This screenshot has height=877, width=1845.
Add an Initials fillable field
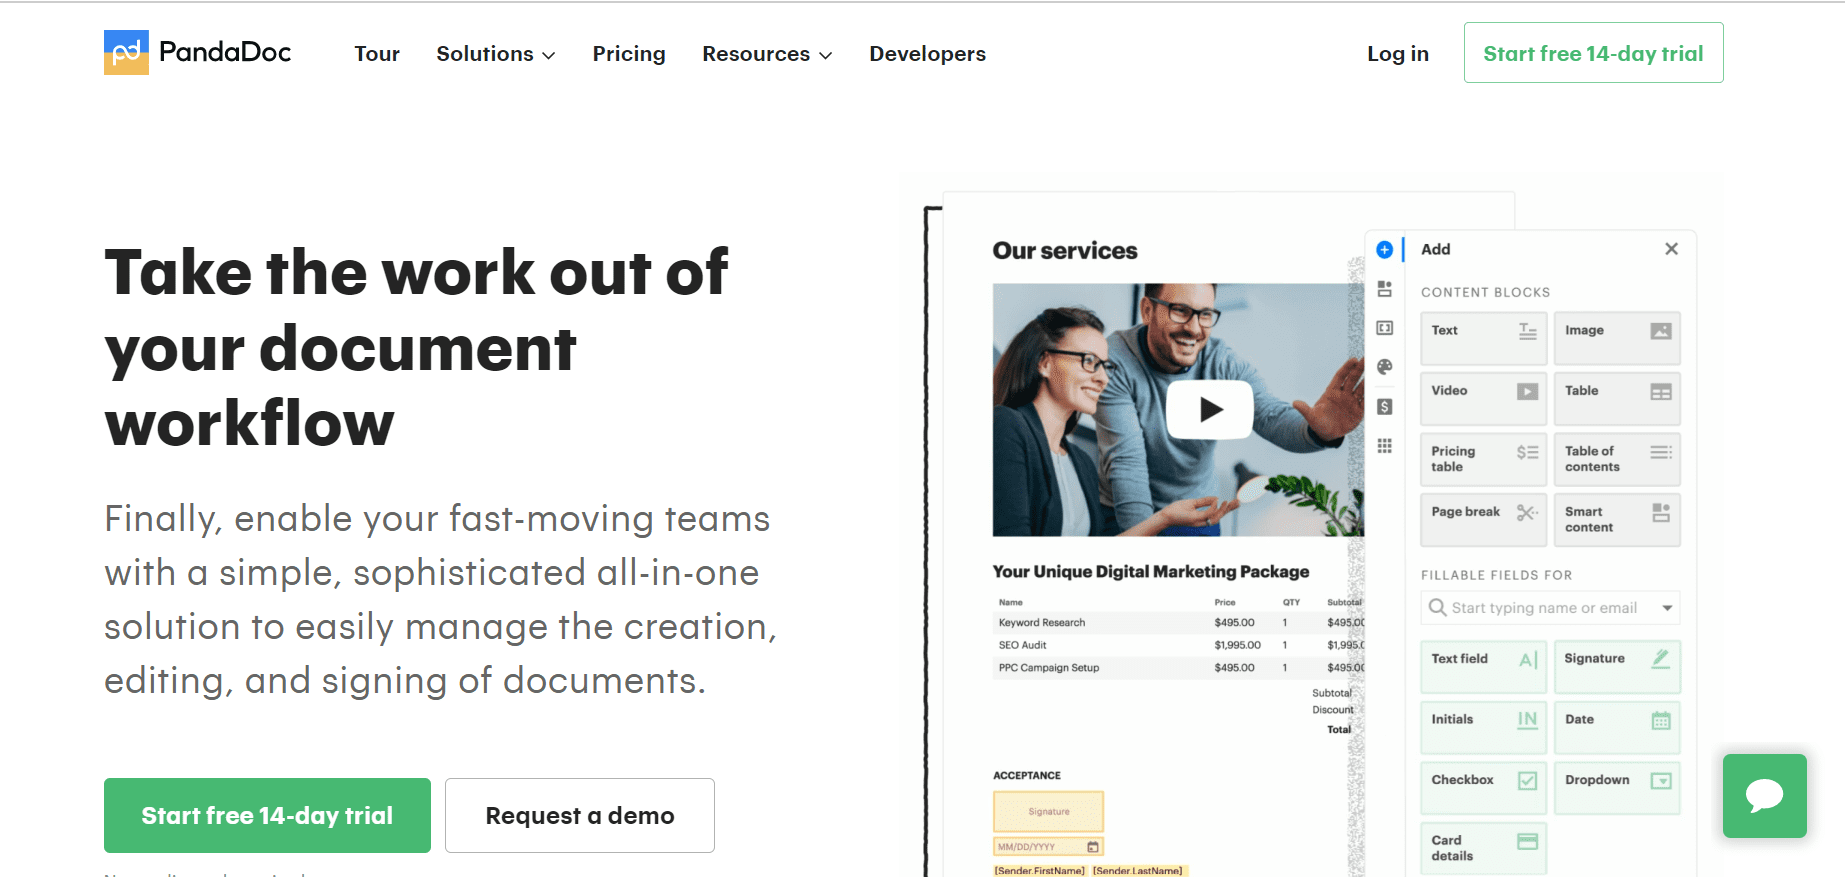(x=1484, y=728)
